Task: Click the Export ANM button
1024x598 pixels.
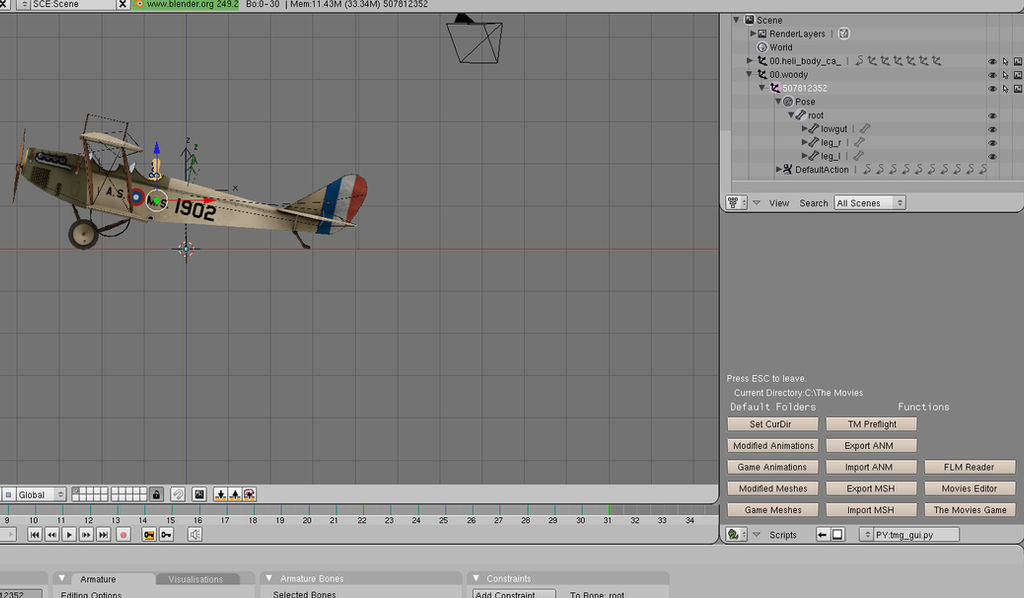Action: click(871, 446)
